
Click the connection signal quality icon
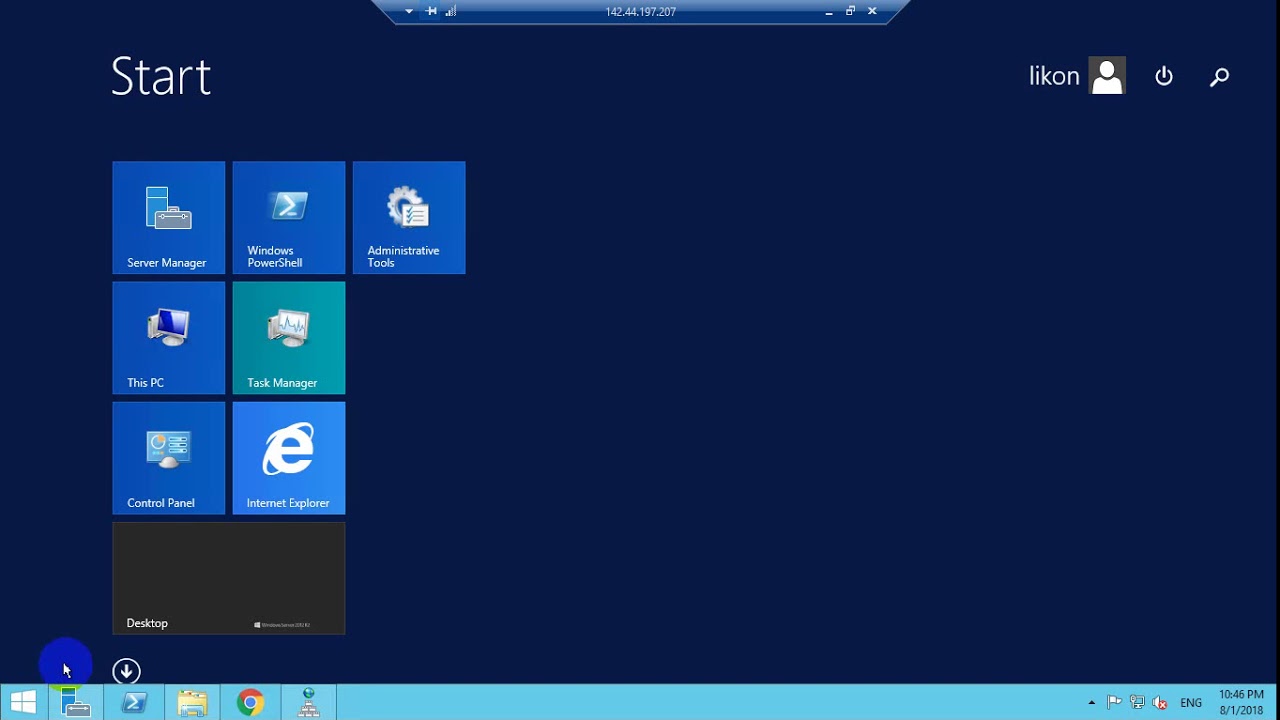[451, 11]
